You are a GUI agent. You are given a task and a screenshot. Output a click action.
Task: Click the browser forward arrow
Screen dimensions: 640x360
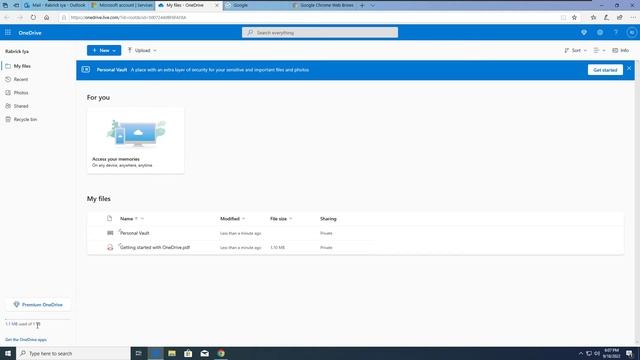[x=20, y=18]
